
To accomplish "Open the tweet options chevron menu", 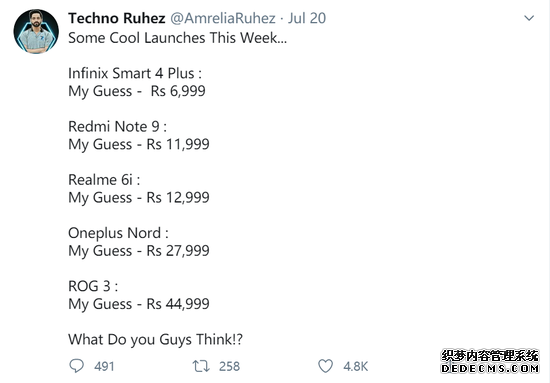I will [529, 18].
